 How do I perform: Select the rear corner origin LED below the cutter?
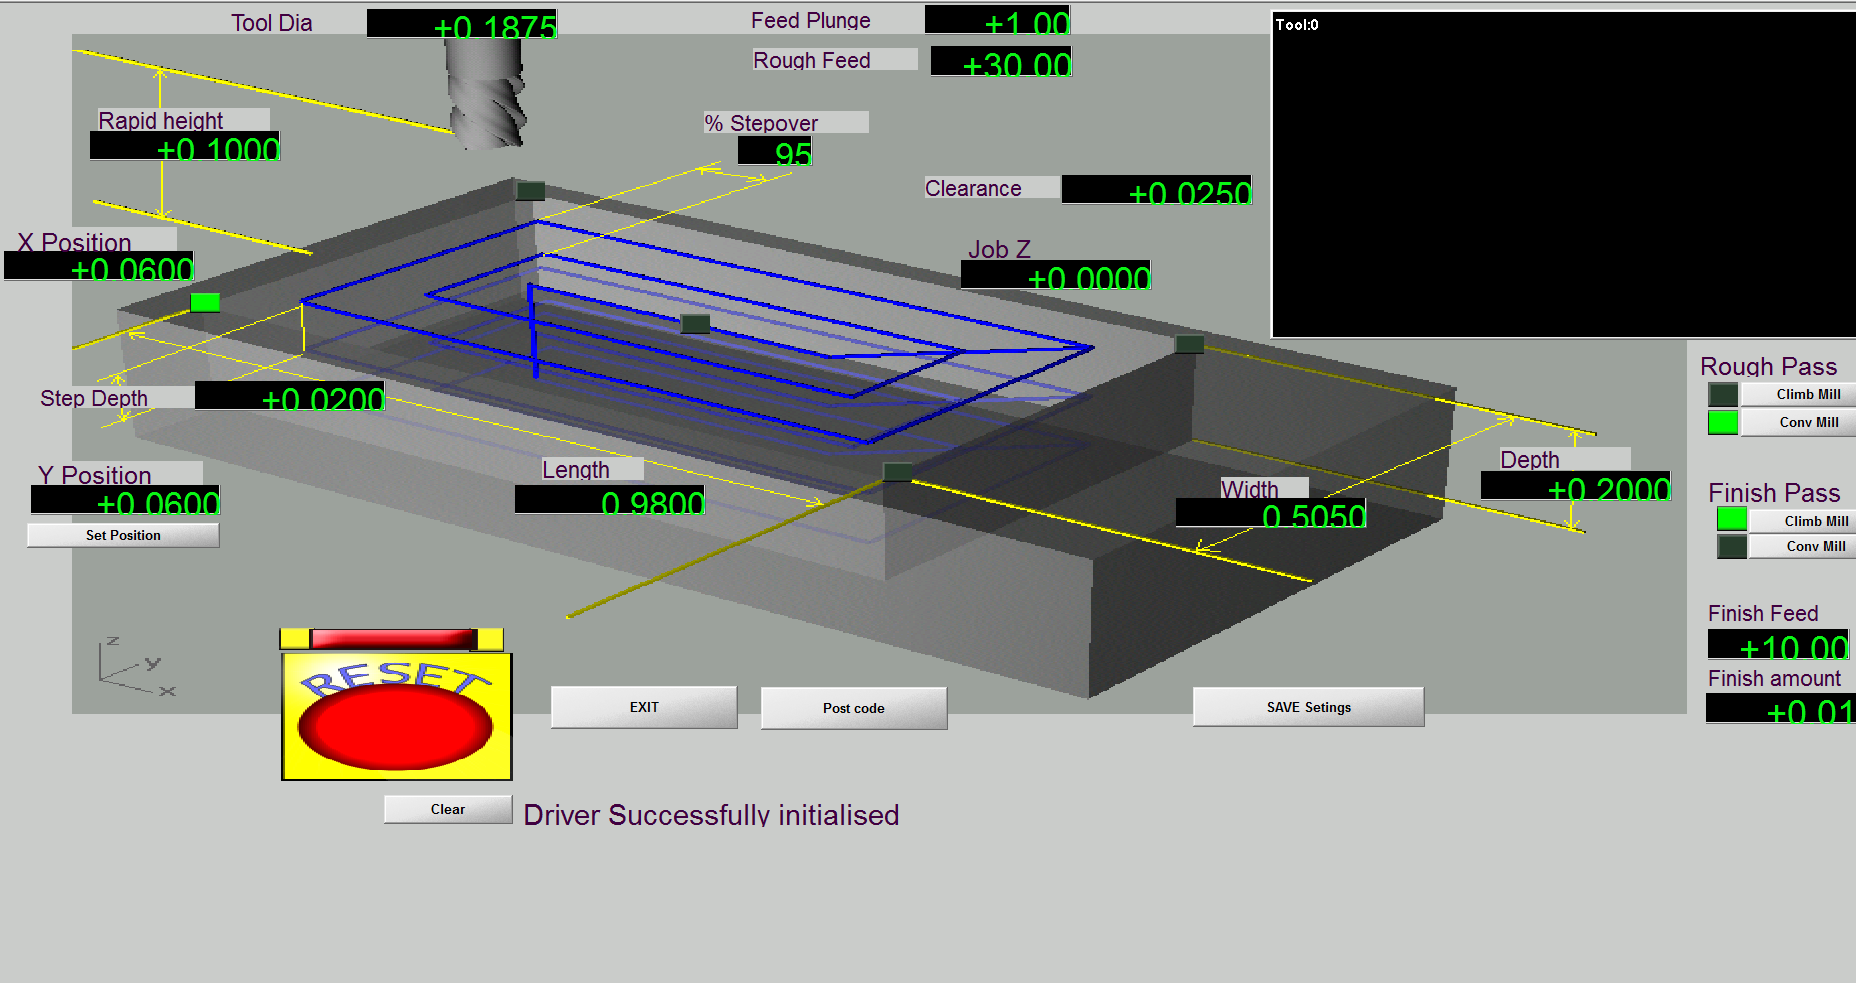(x=530, y=190)
